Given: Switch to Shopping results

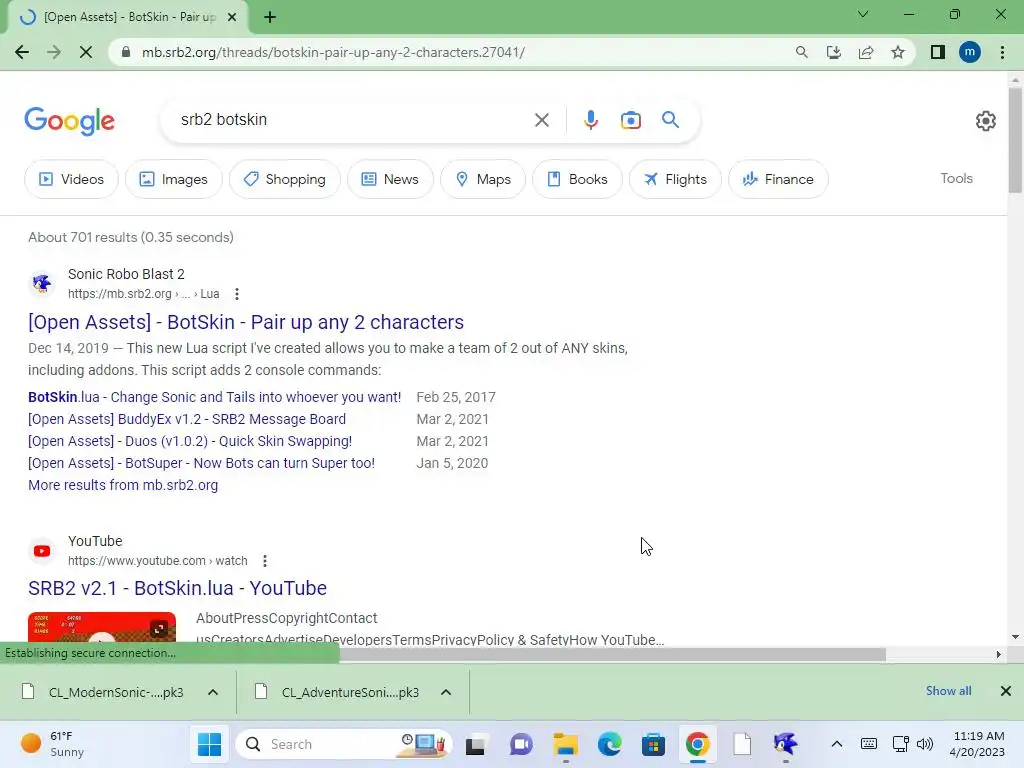Looking at the screenshot, I should pos(284,179).
